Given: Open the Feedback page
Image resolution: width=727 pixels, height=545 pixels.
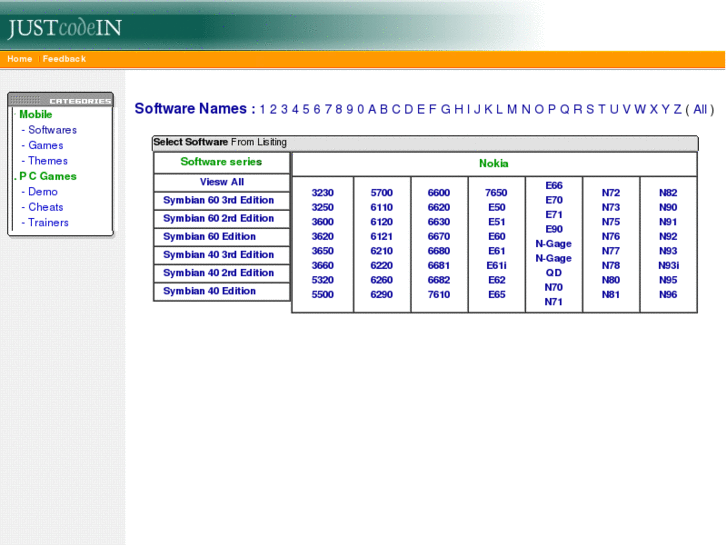Looking at the screenshot, I should pos(64,59).
